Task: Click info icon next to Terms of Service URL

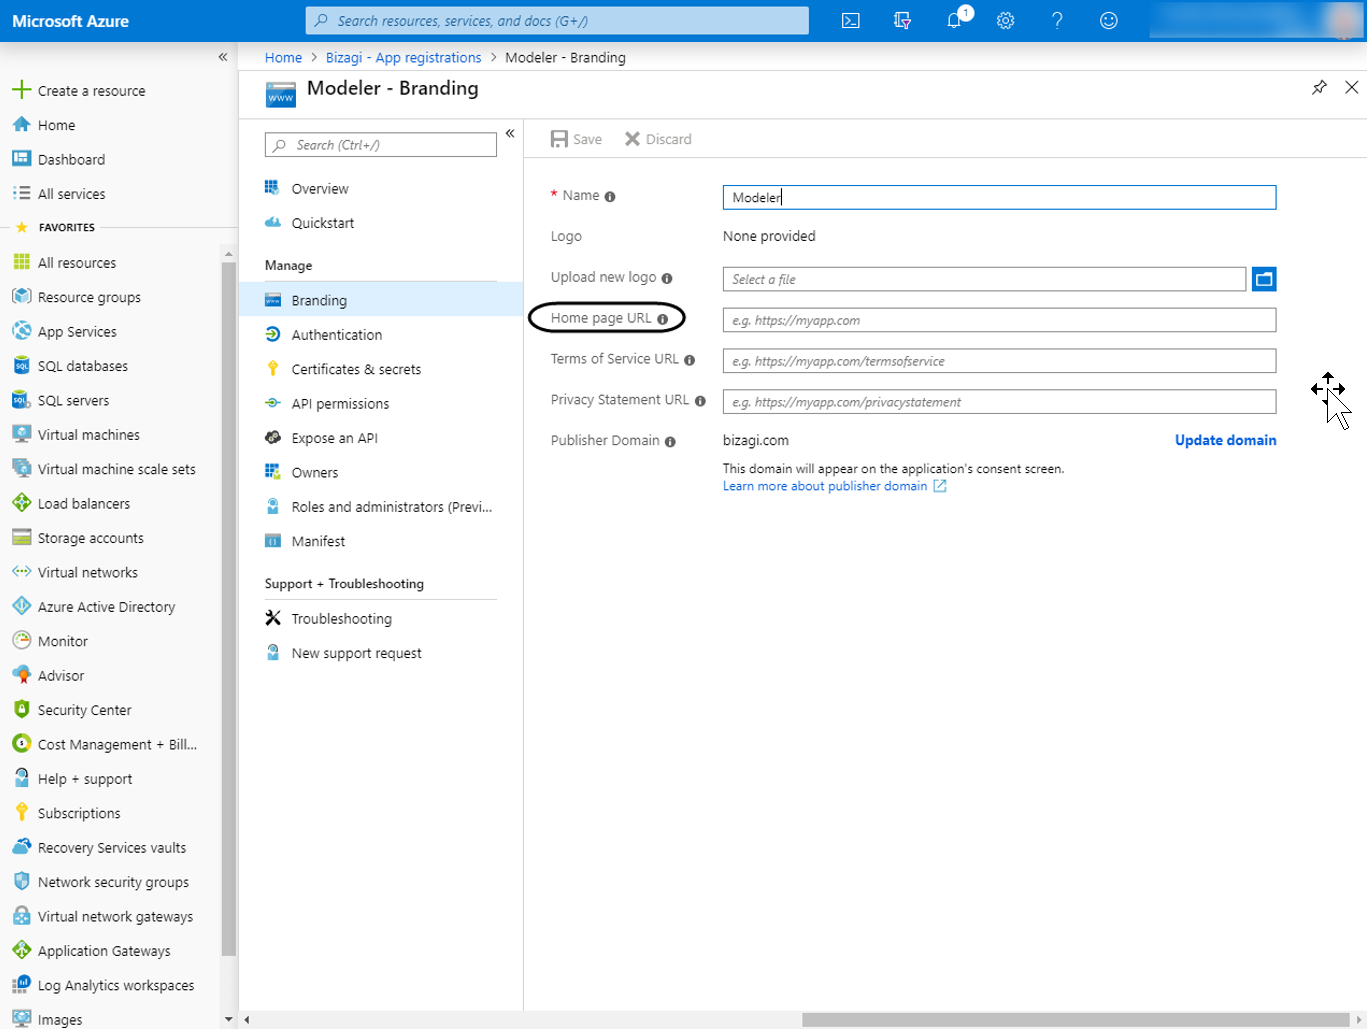Action: click(x=689, y=360)
